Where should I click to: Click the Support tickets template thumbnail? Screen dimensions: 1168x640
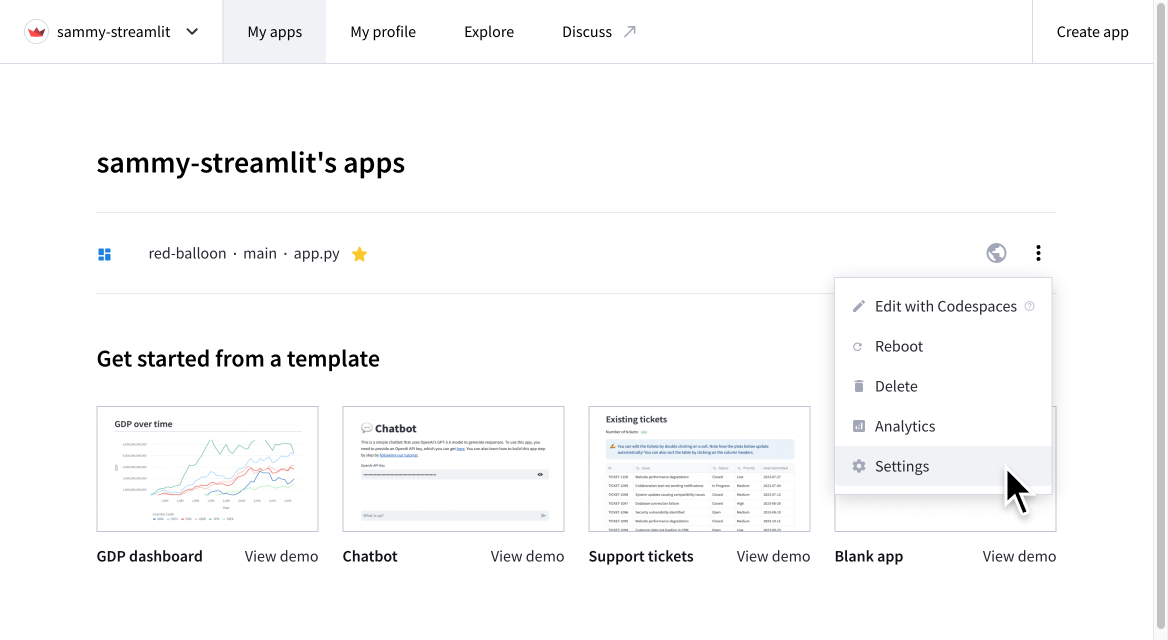[698, 468]
